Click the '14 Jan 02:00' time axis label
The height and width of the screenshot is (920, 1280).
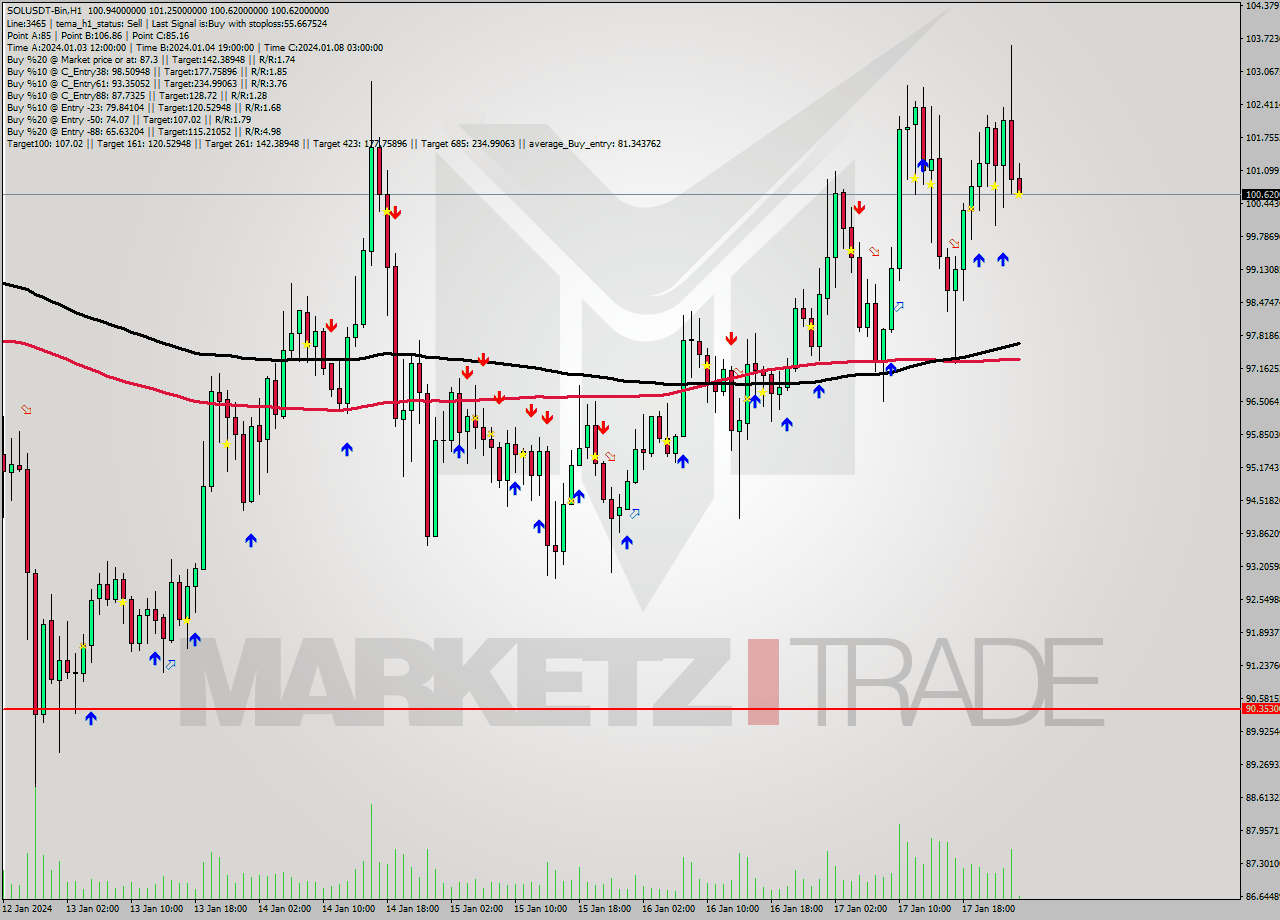click(283, 908)
